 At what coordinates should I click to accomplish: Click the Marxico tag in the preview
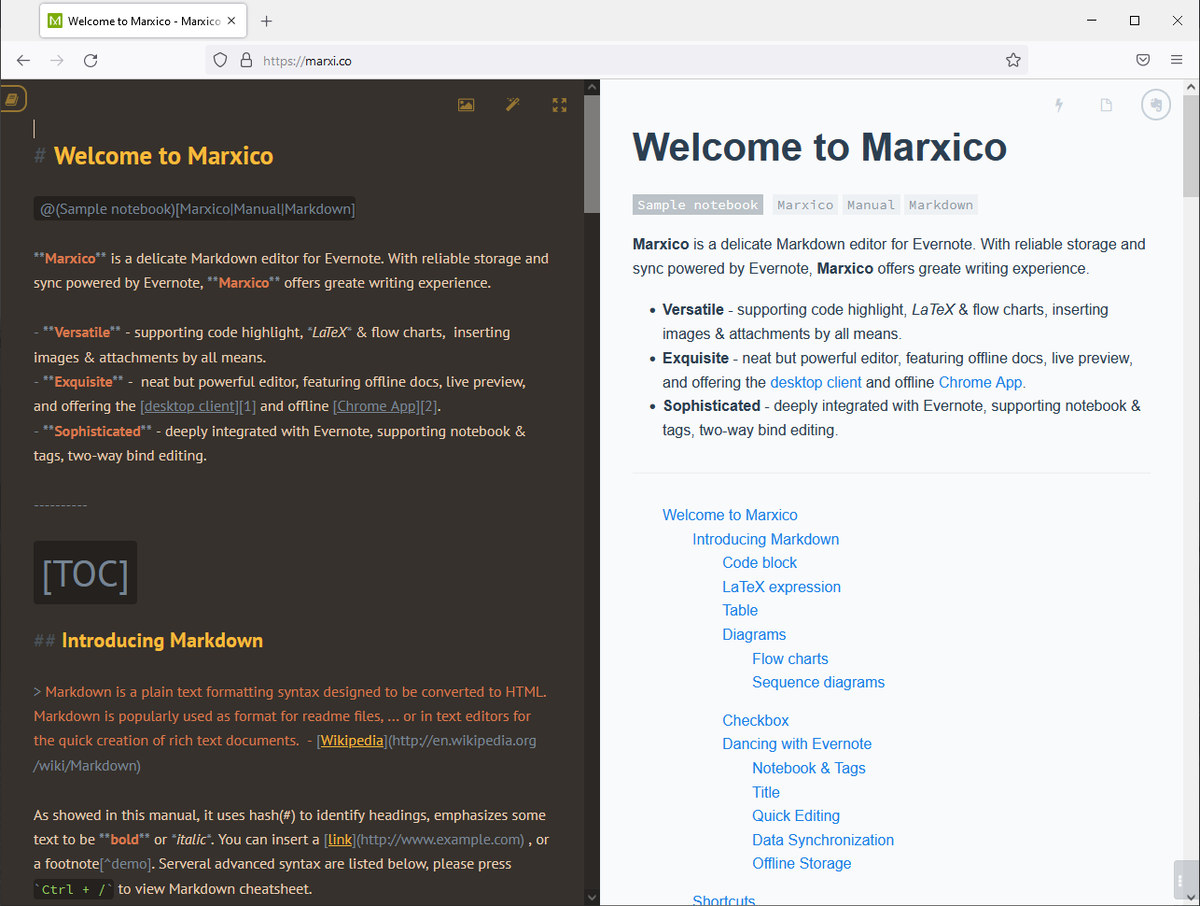(805, 205)
